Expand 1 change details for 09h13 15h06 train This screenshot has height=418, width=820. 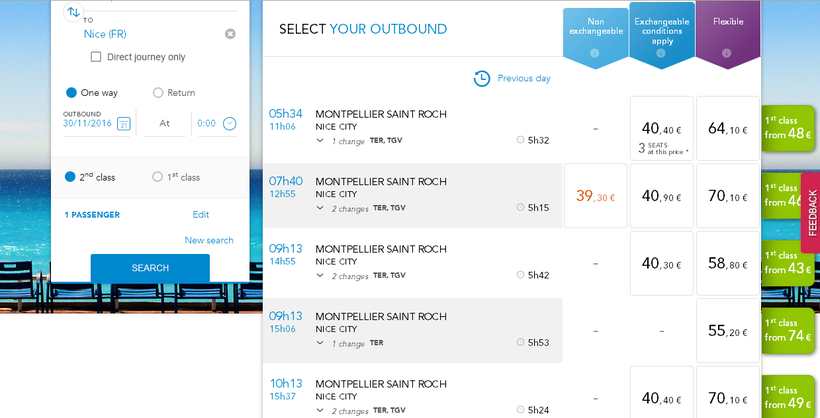tap(320, 343)
